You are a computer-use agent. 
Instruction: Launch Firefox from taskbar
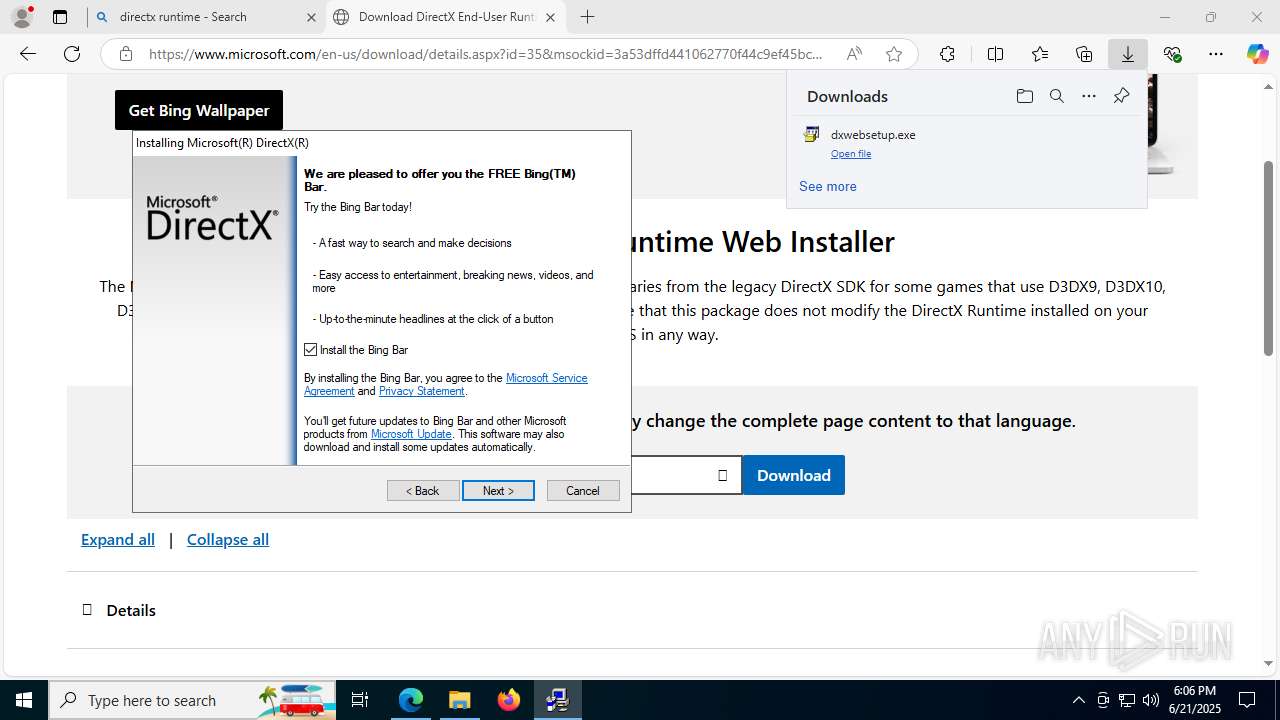click(509, 700)
